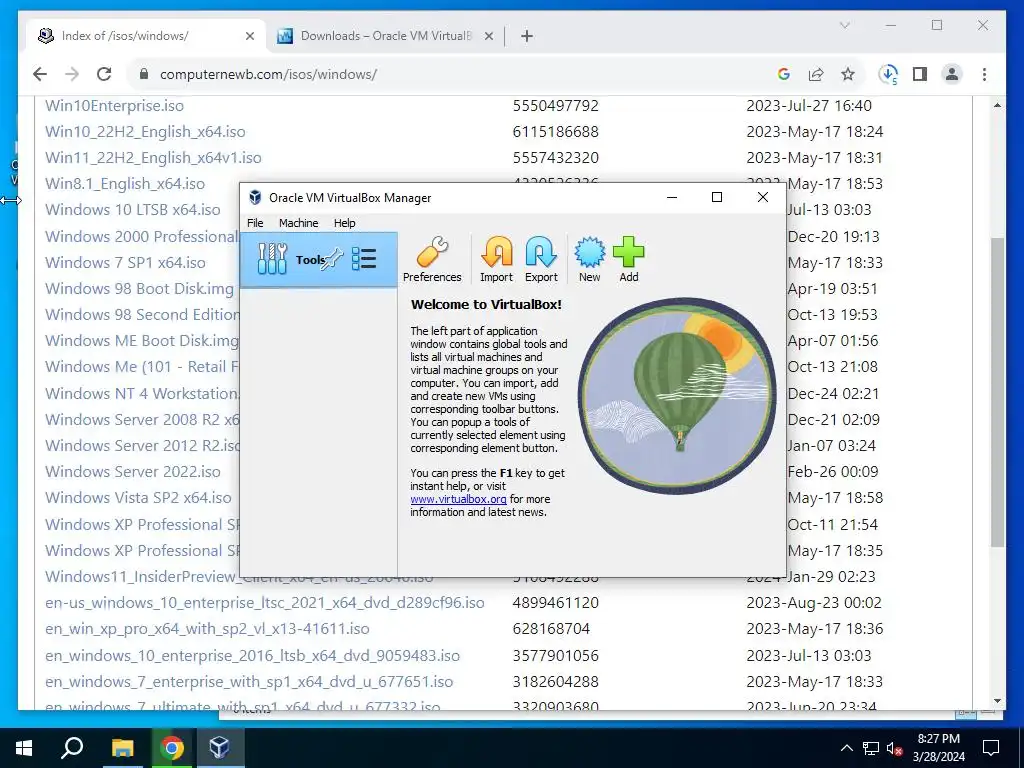Switch to Downloads – Oracle VM VirtualBox tab

pyautogui.click(x=385, y=36)
